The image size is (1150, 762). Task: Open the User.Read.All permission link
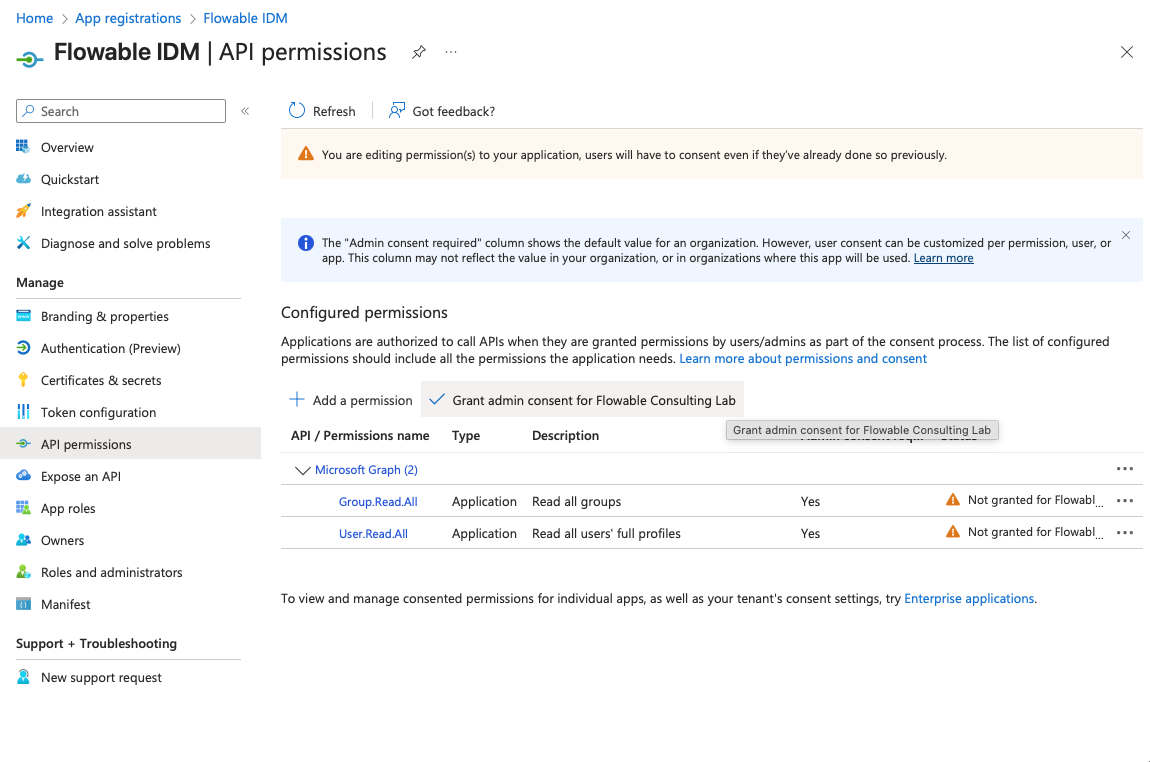[x=373, y=534]
